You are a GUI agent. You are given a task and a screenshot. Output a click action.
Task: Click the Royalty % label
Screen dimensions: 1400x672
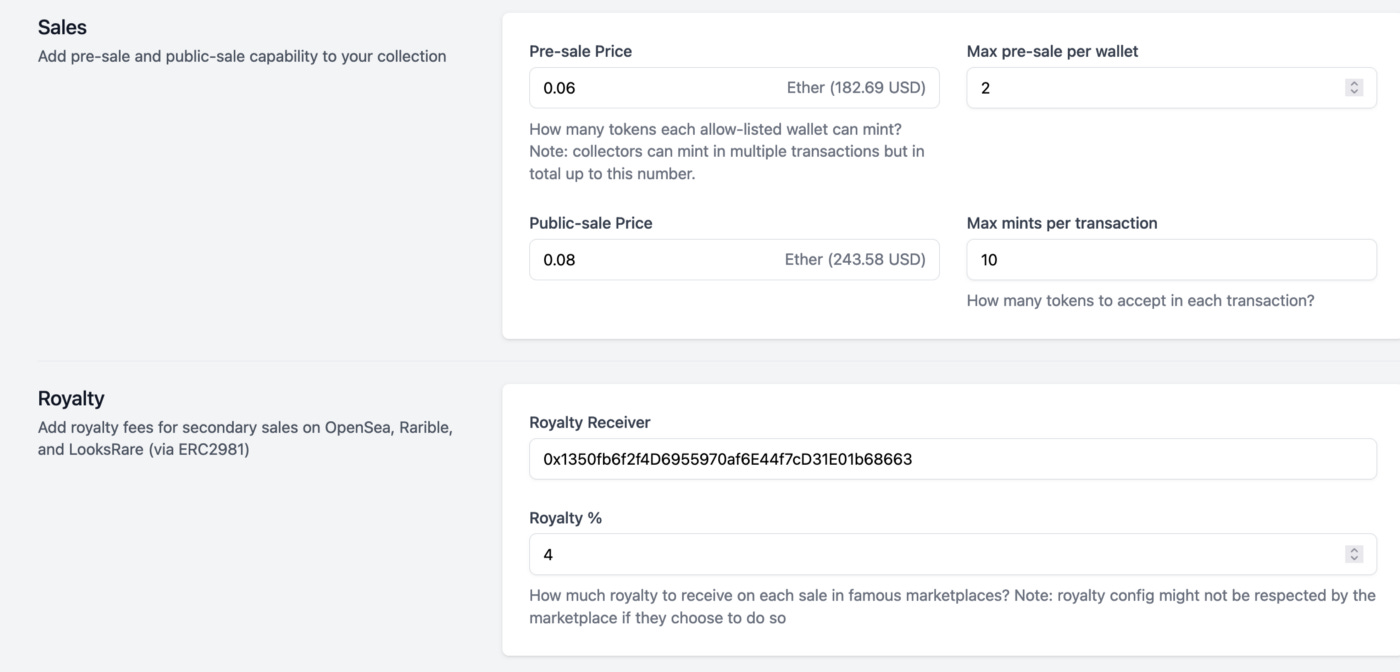pyautogui.click(x=566, y=518)
